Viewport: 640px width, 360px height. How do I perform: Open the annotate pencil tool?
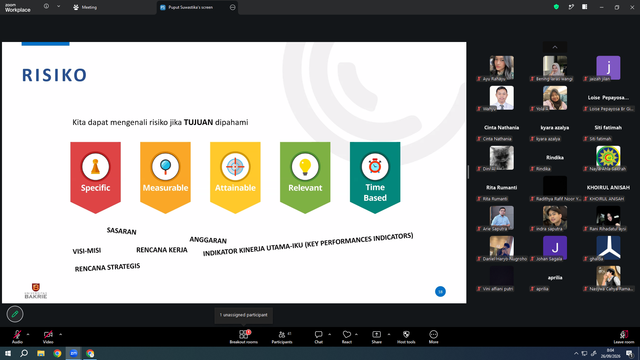15,314
